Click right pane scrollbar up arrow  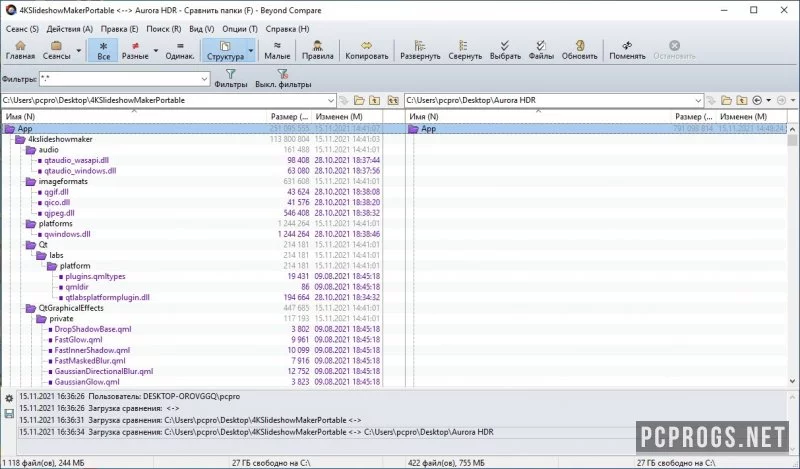[792, 129]
